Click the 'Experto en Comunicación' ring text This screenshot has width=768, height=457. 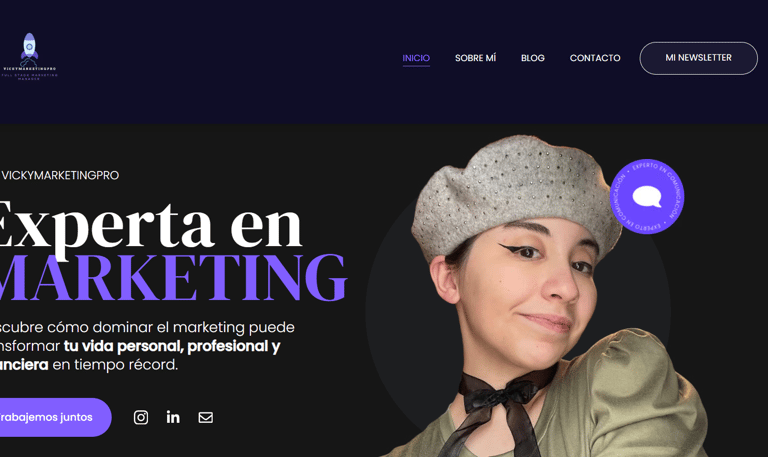(x=647, y=196)
